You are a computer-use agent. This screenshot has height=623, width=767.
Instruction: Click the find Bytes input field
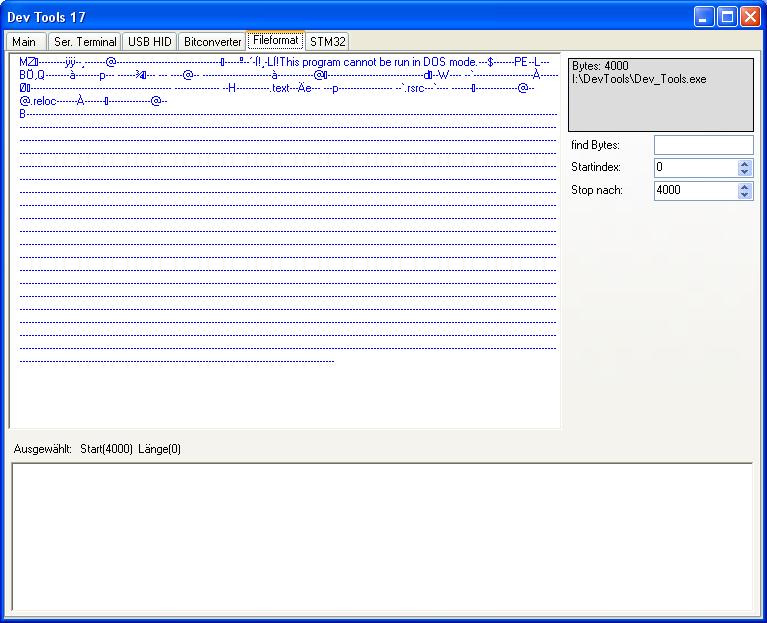703,146
